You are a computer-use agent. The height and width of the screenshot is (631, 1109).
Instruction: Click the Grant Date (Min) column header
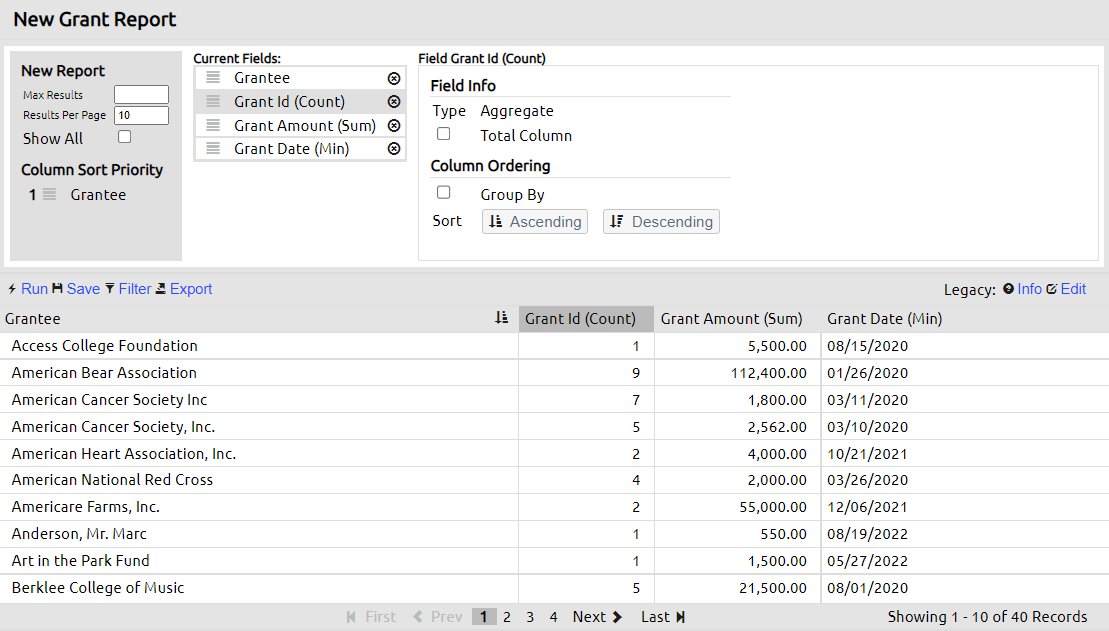pos(965,319)
